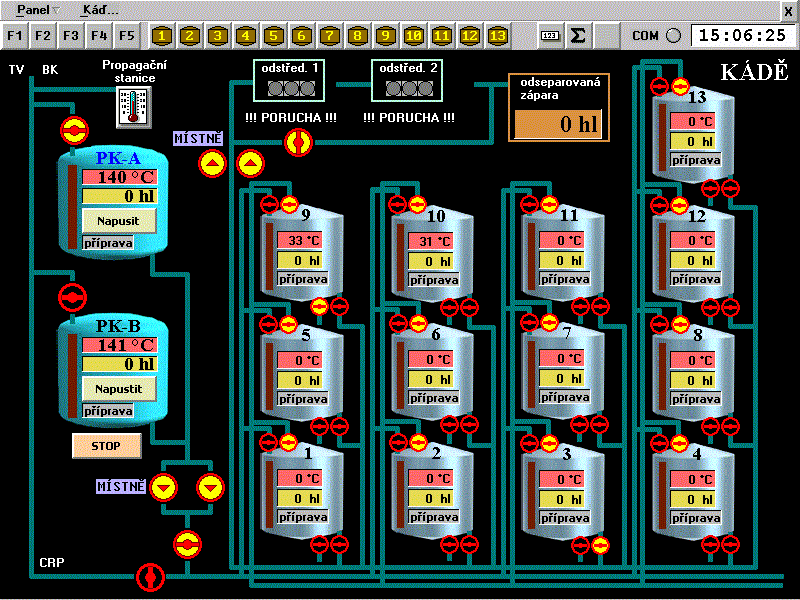Viewport: 800px width, 600px height.
Task: Toggle the red valve right of centrifuge pumps
Action: pyautogui.click(x=298, y=142)
